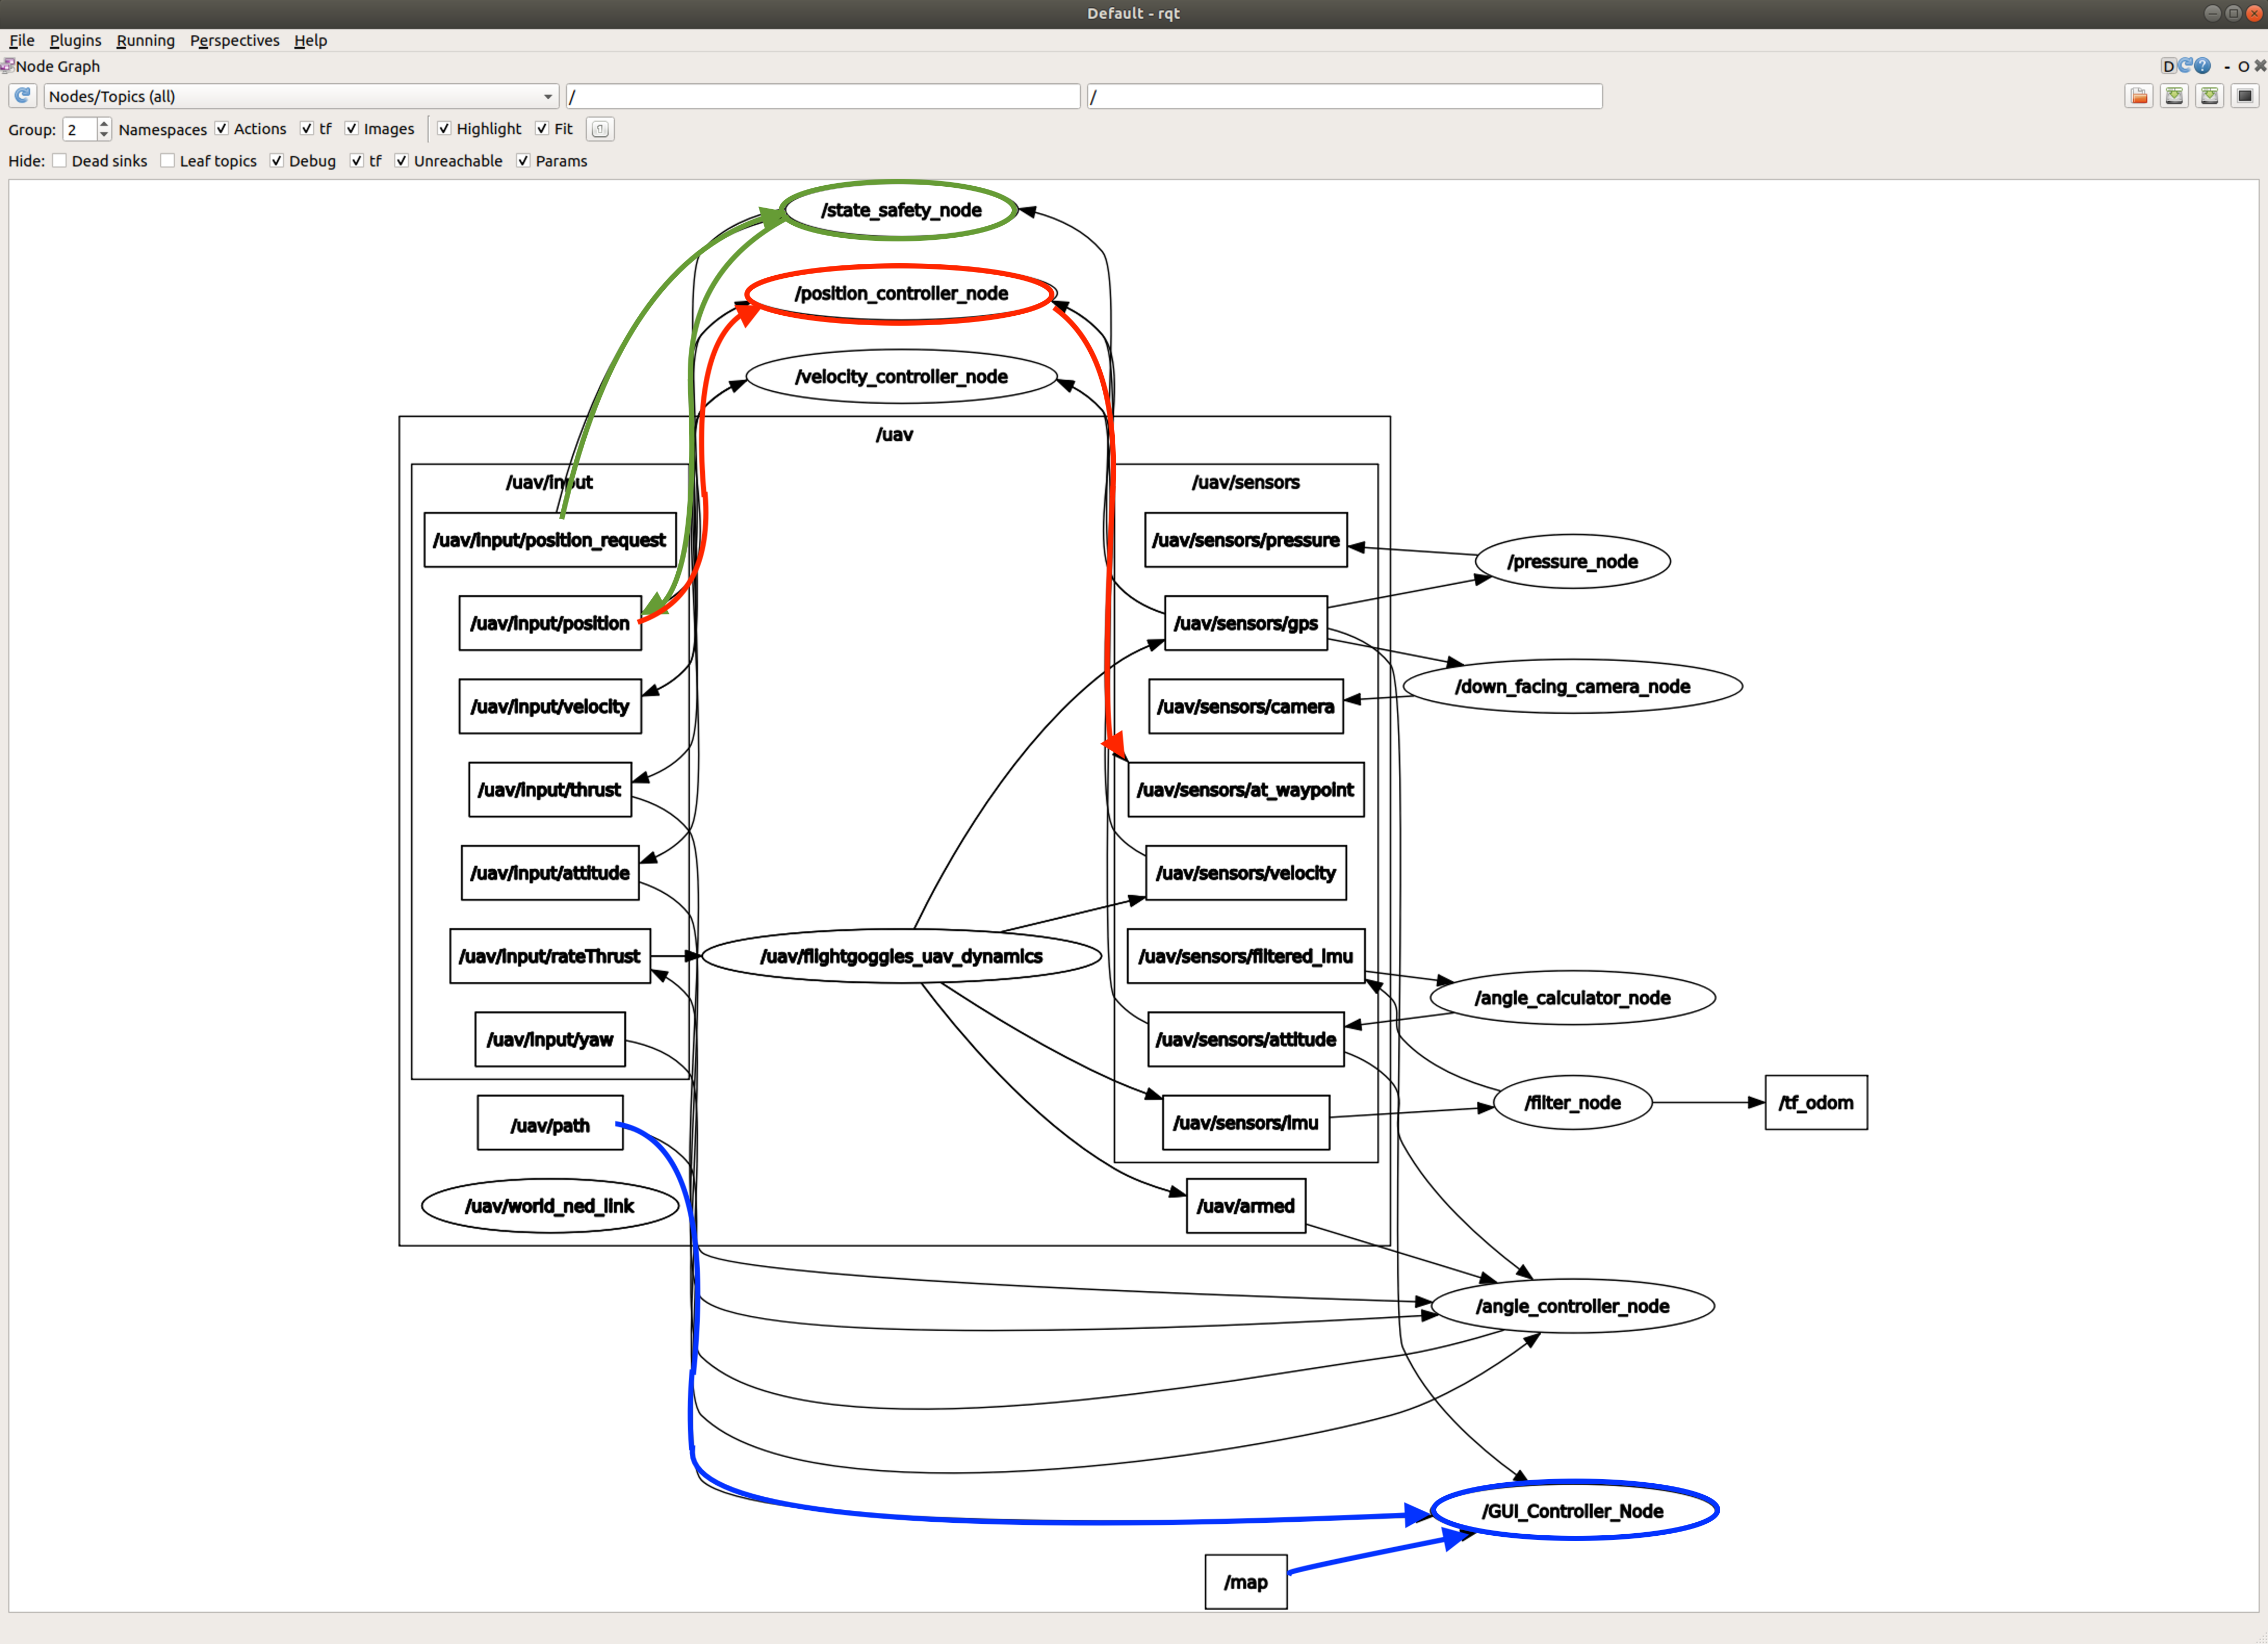Load DOT graph from file
This screenshot has height=1644, width=2268.
coord(2138,96)
